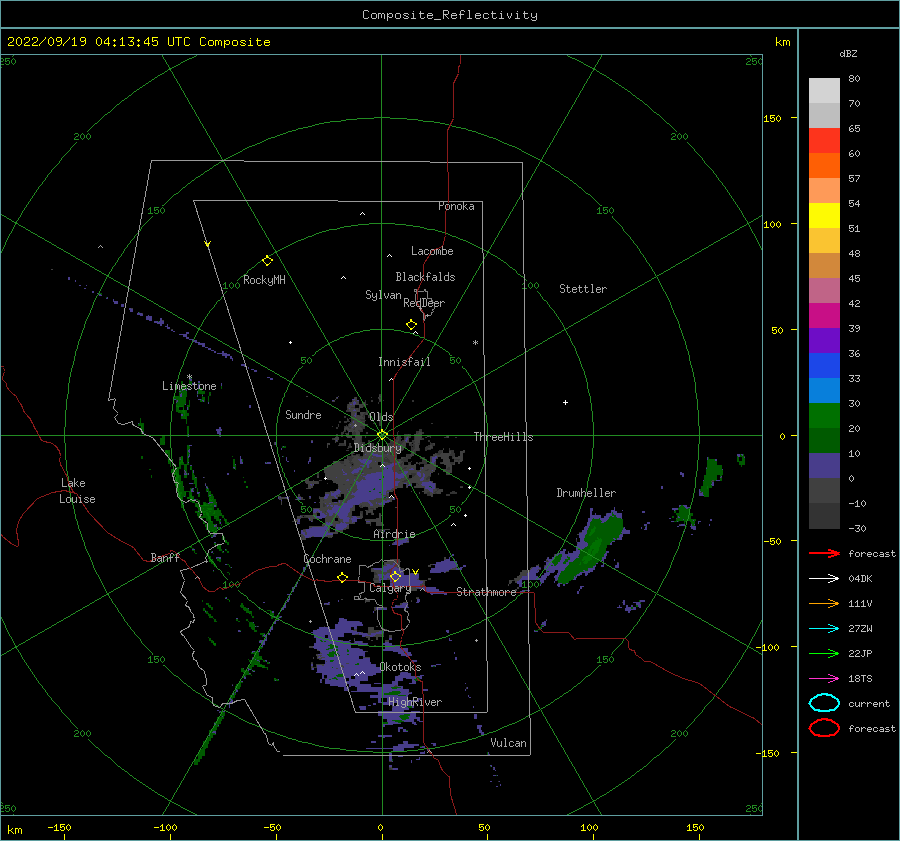
Task: Click the asterisk marker near Limestone
Action: 189,377
